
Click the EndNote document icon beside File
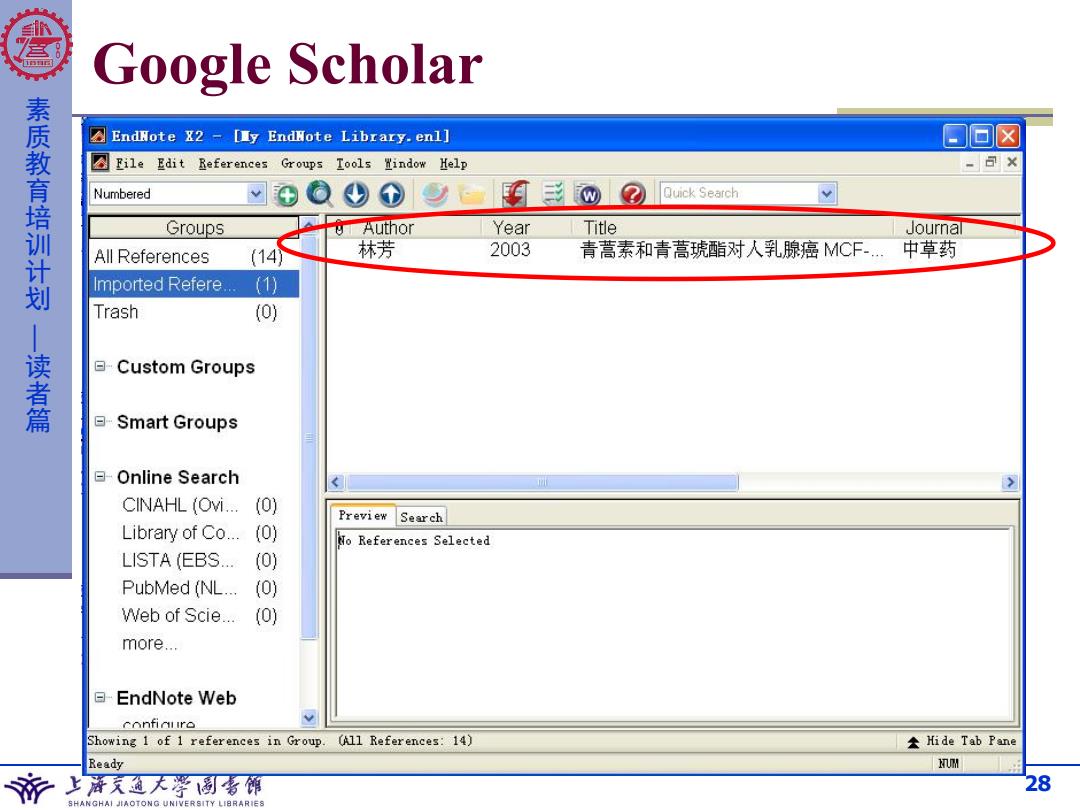pyautogui.click(x=101, y=163)
